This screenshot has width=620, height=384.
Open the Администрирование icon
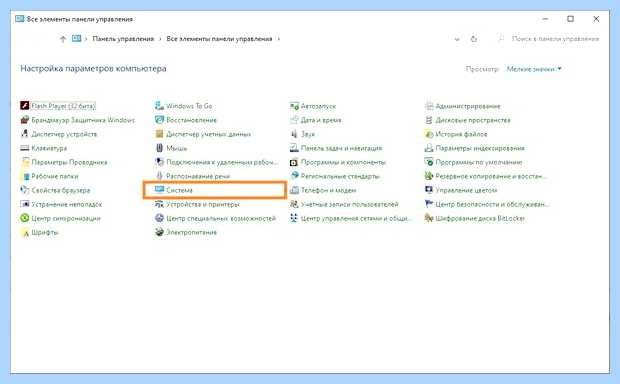click(429, 106)
